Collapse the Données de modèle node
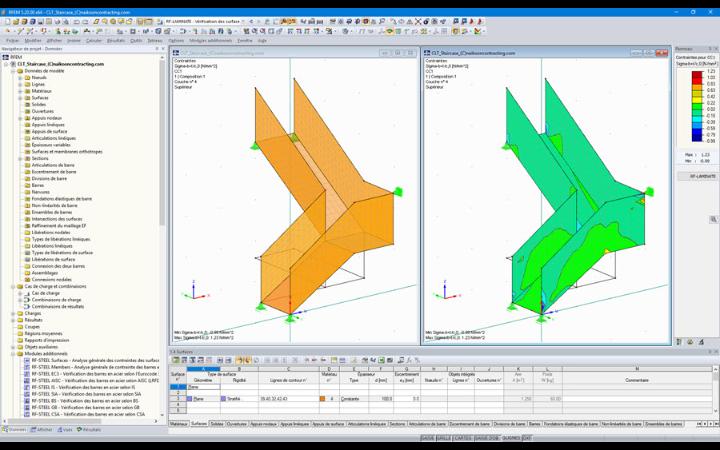The width and height of the screenshot is (720, 450). click(13, 71)
